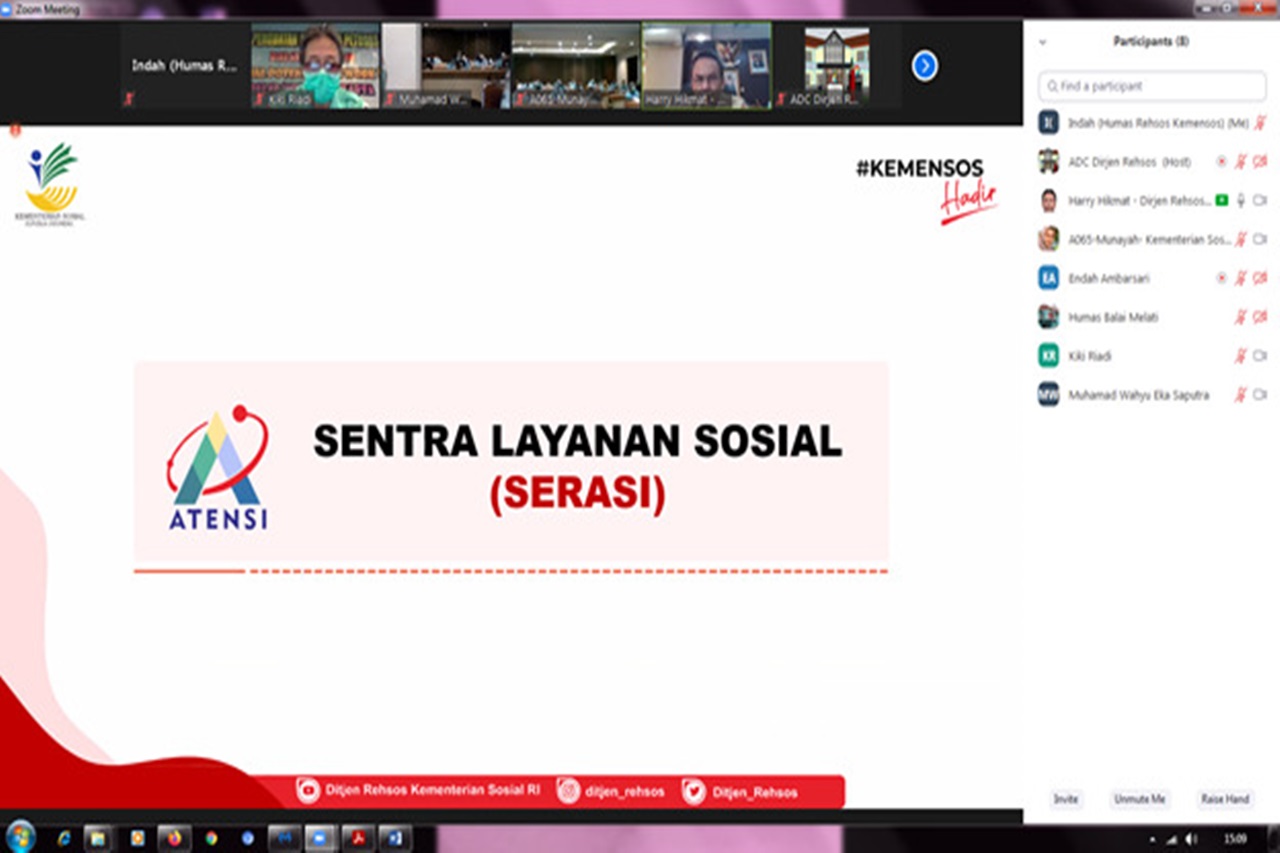The image size is (1280, 853).
Task: Click muted mic icon for ADC Dirjen Rehsos
Action: click(1241, 161)
